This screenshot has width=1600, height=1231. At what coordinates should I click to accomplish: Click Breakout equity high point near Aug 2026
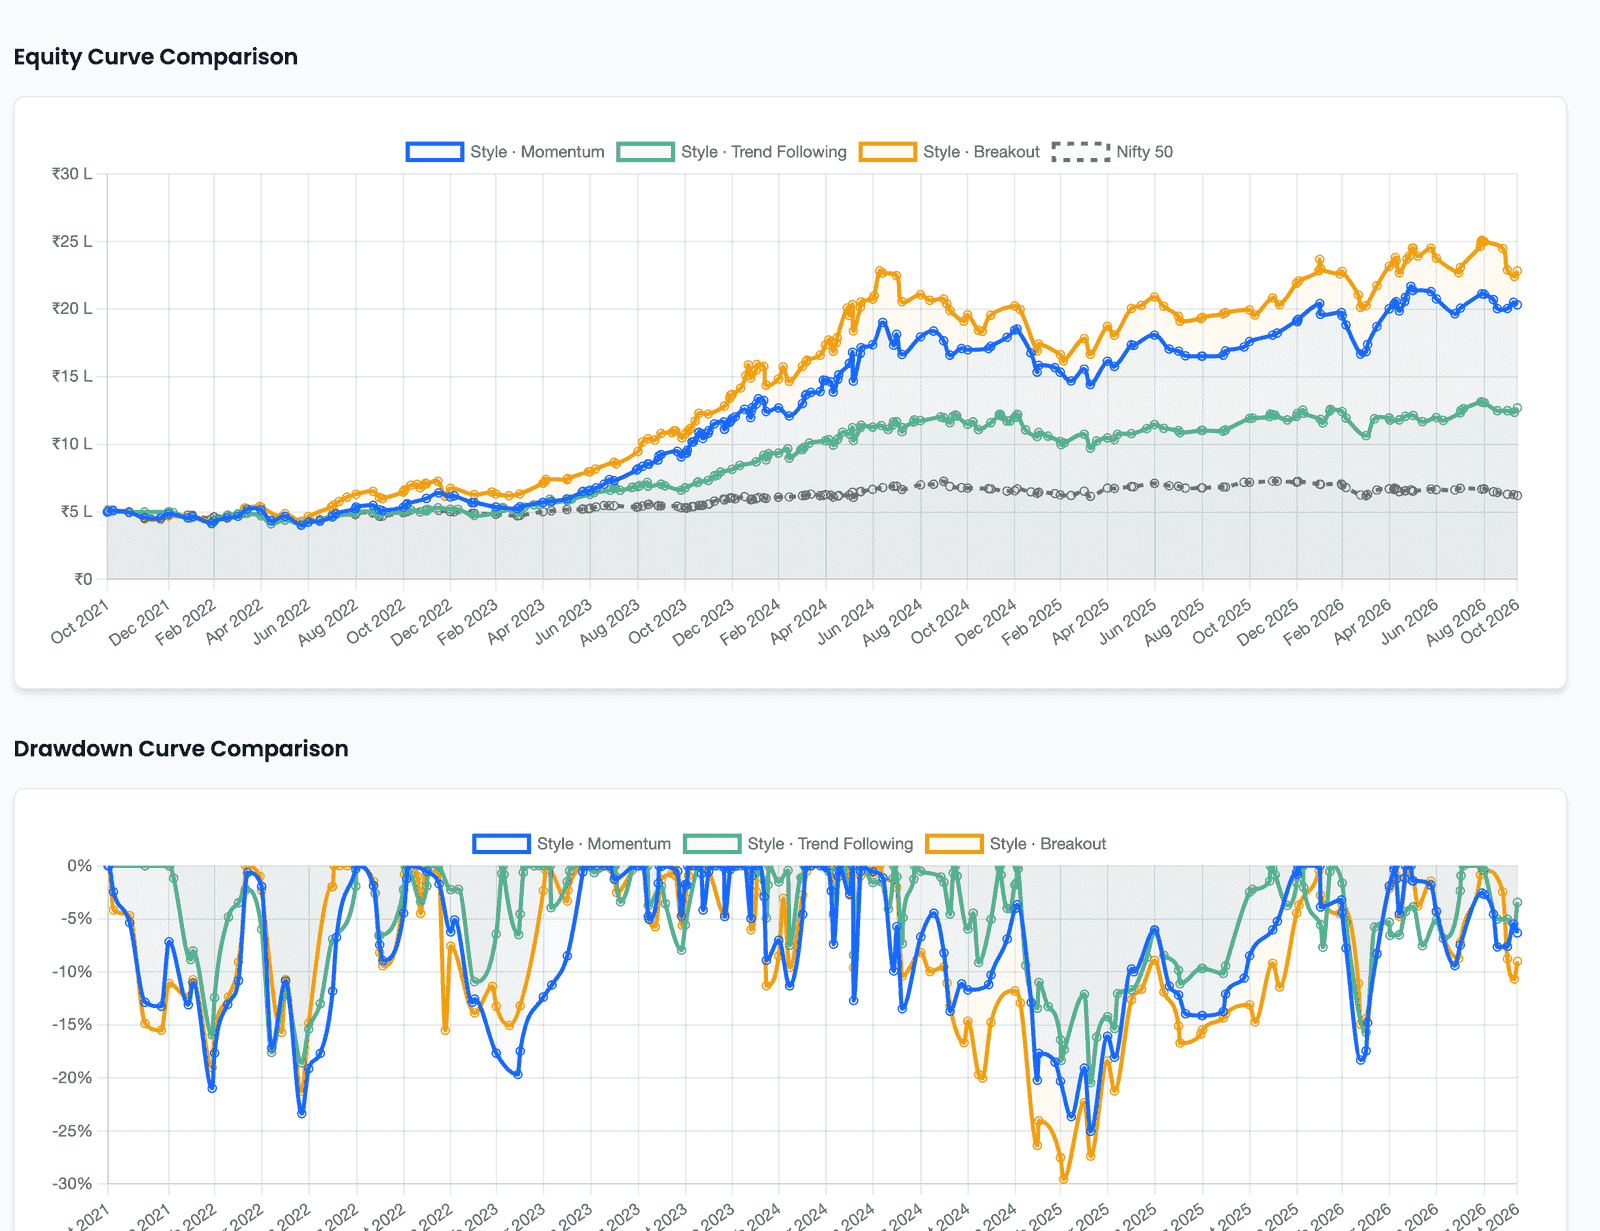(x=1482, y=240)
